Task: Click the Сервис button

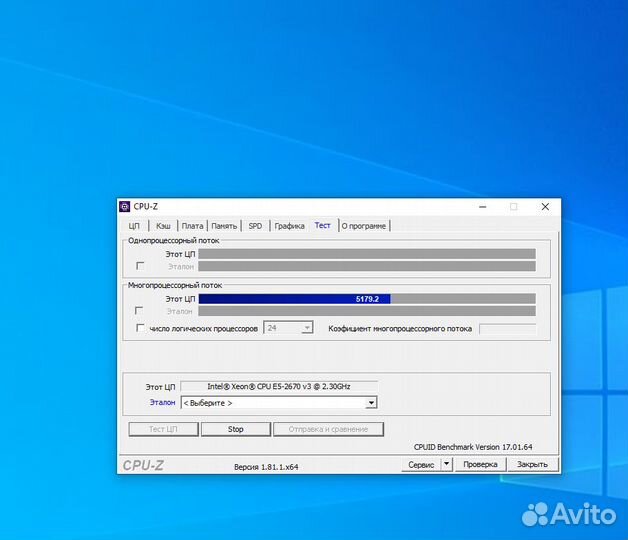Action: tap(421, 465)
